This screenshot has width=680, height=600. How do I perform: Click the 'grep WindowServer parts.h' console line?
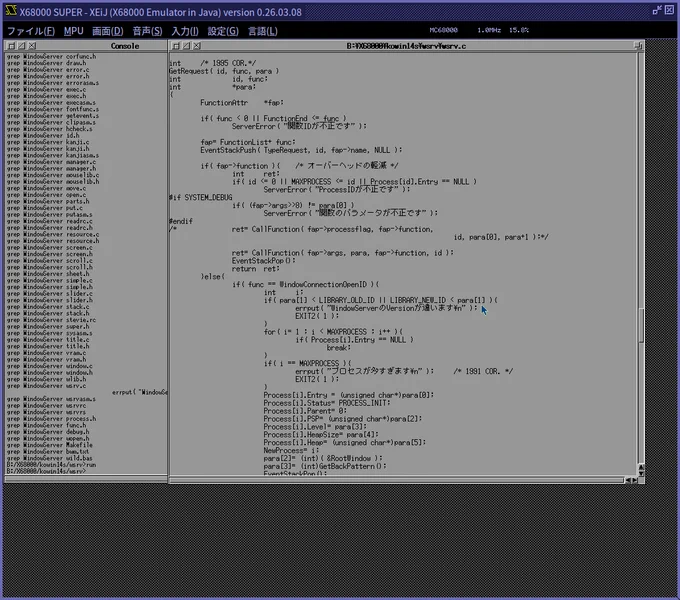(48, 201)
